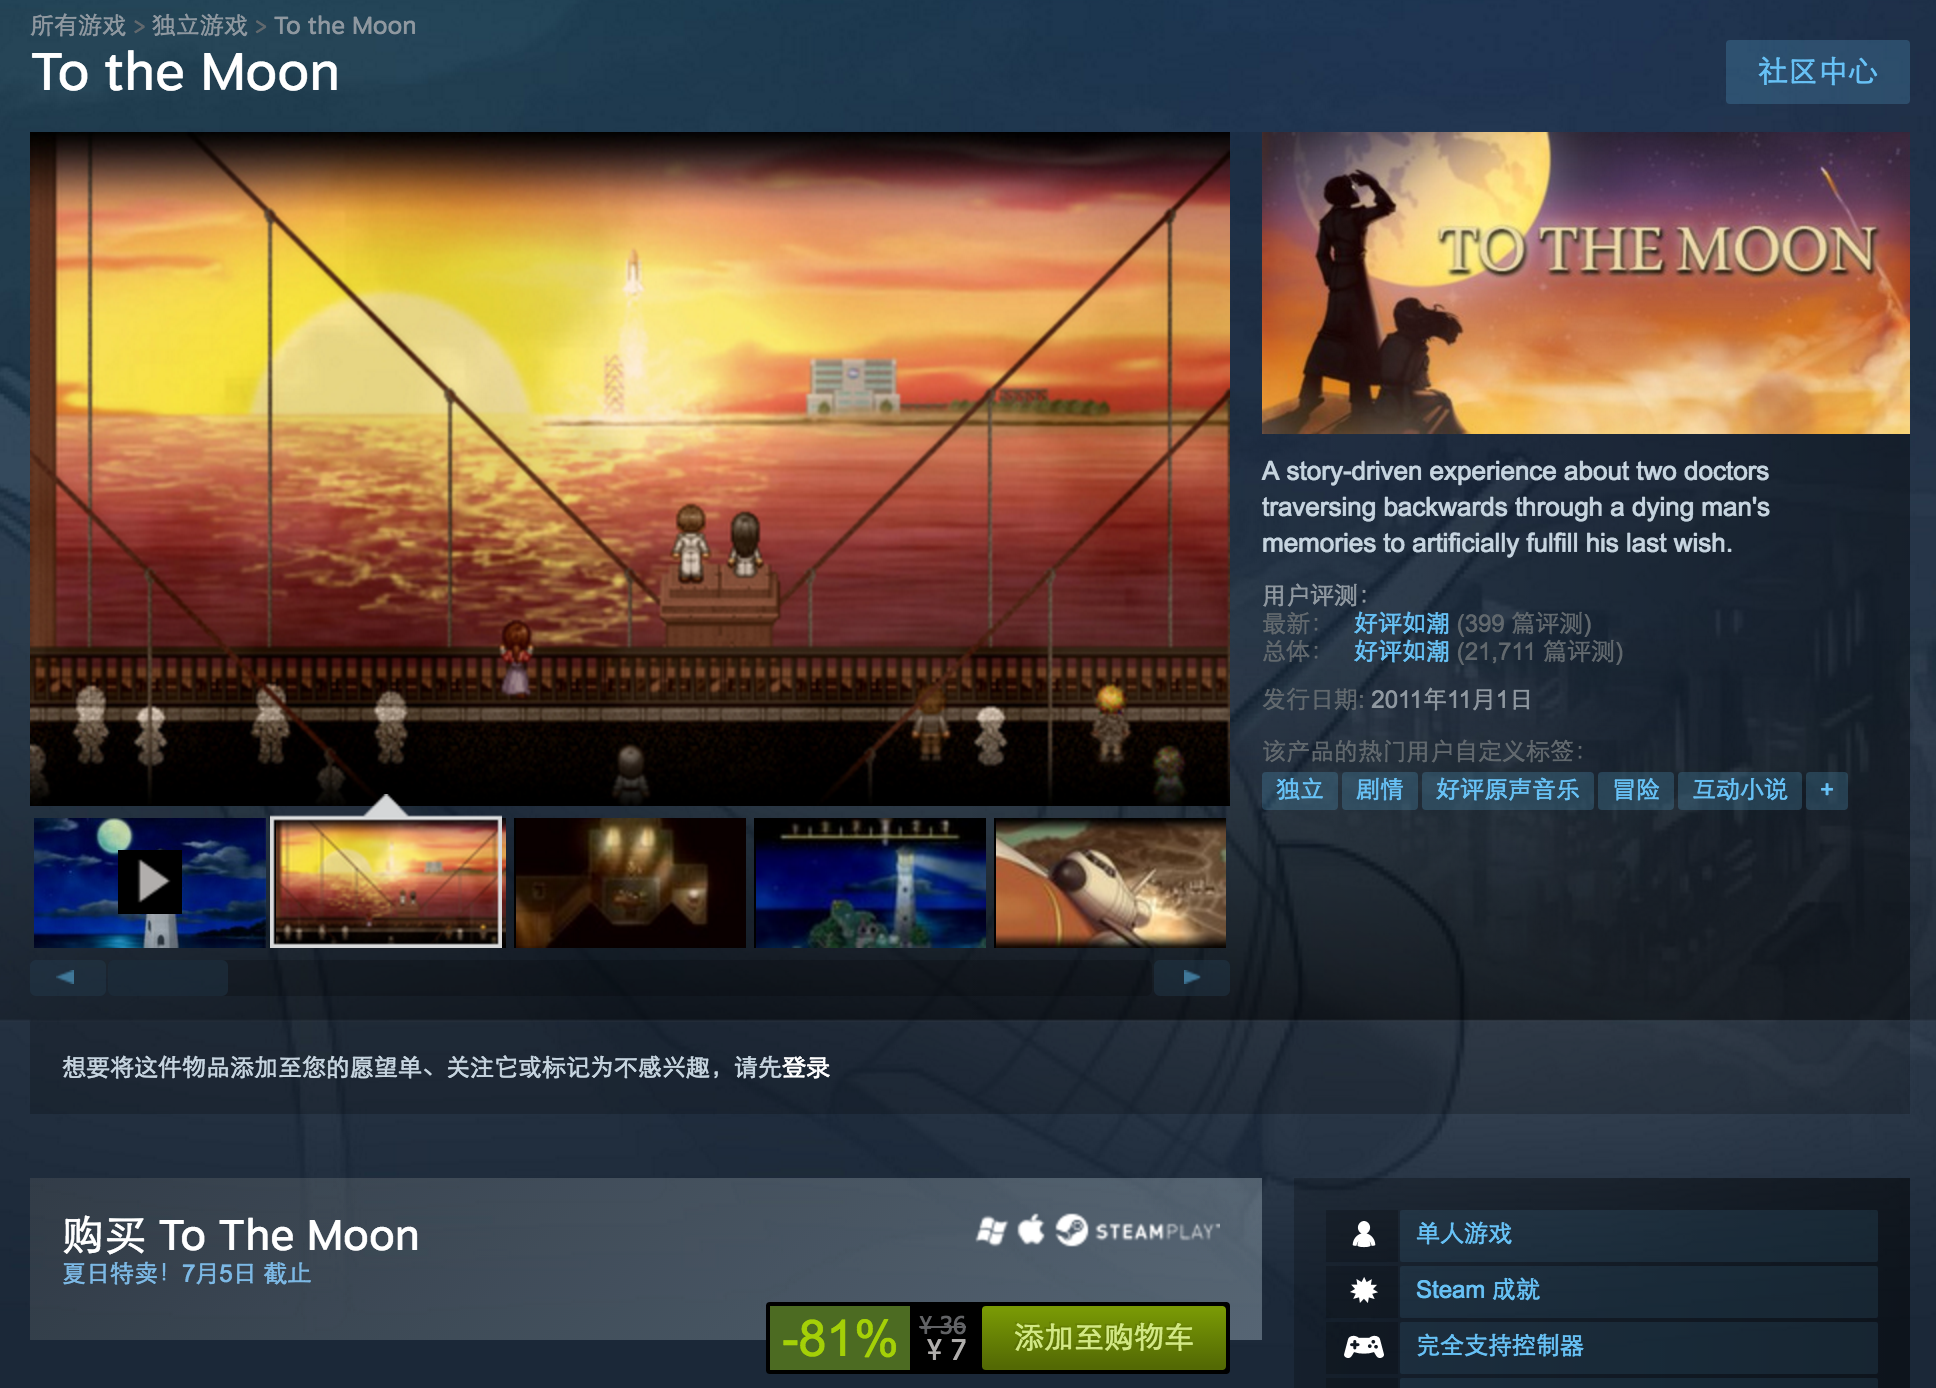Open the 社区中心 community hub button
This screenshot has width=1936, height=1388.
(1817, 72)
